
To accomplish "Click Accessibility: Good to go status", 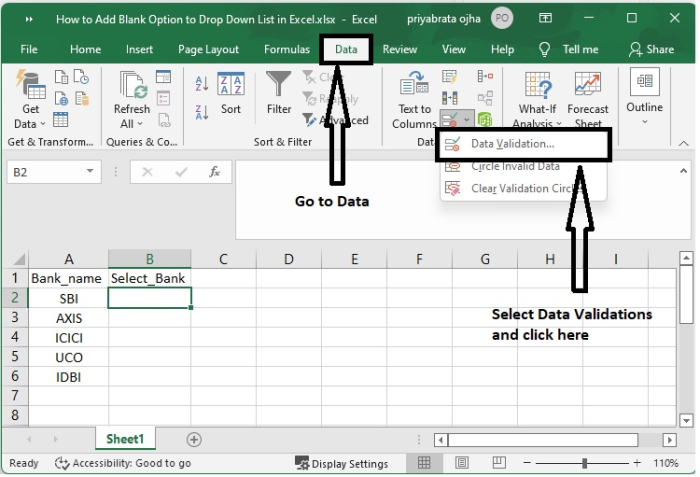I will coord(123,463).
